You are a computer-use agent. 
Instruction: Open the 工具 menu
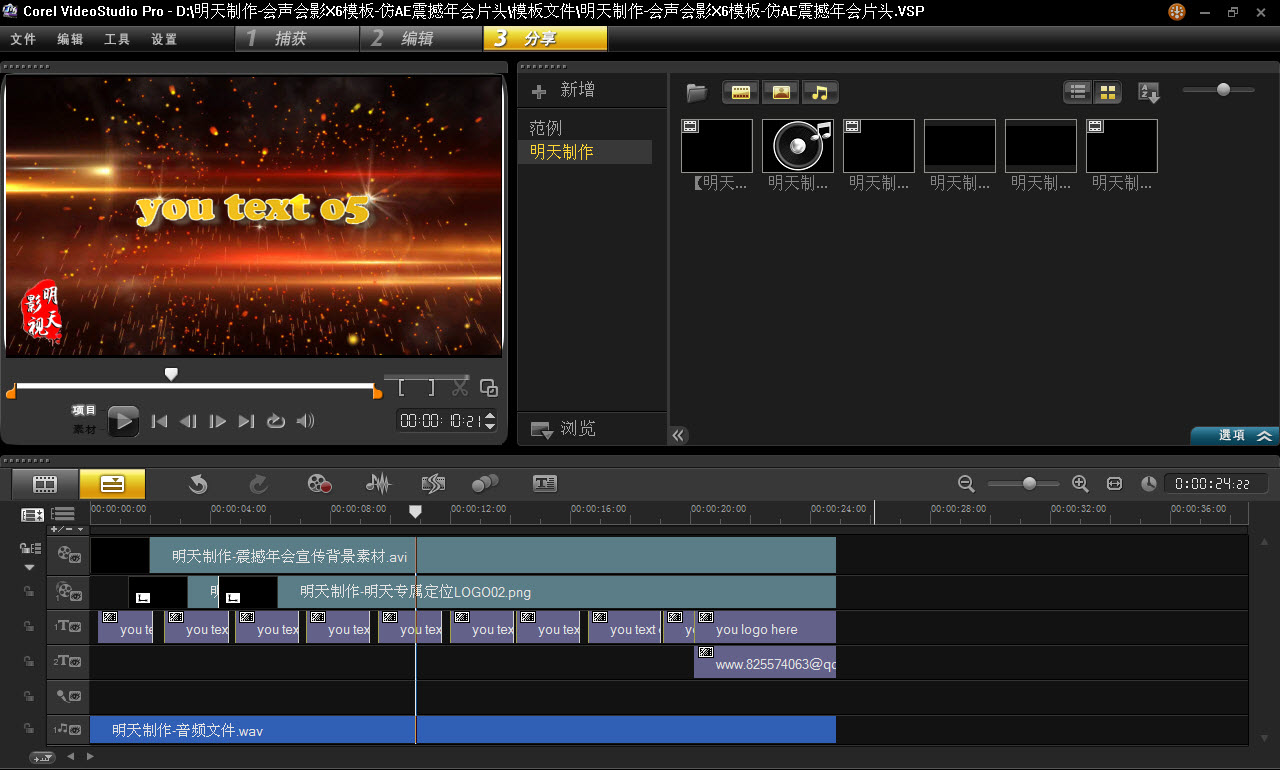point(117,39)
